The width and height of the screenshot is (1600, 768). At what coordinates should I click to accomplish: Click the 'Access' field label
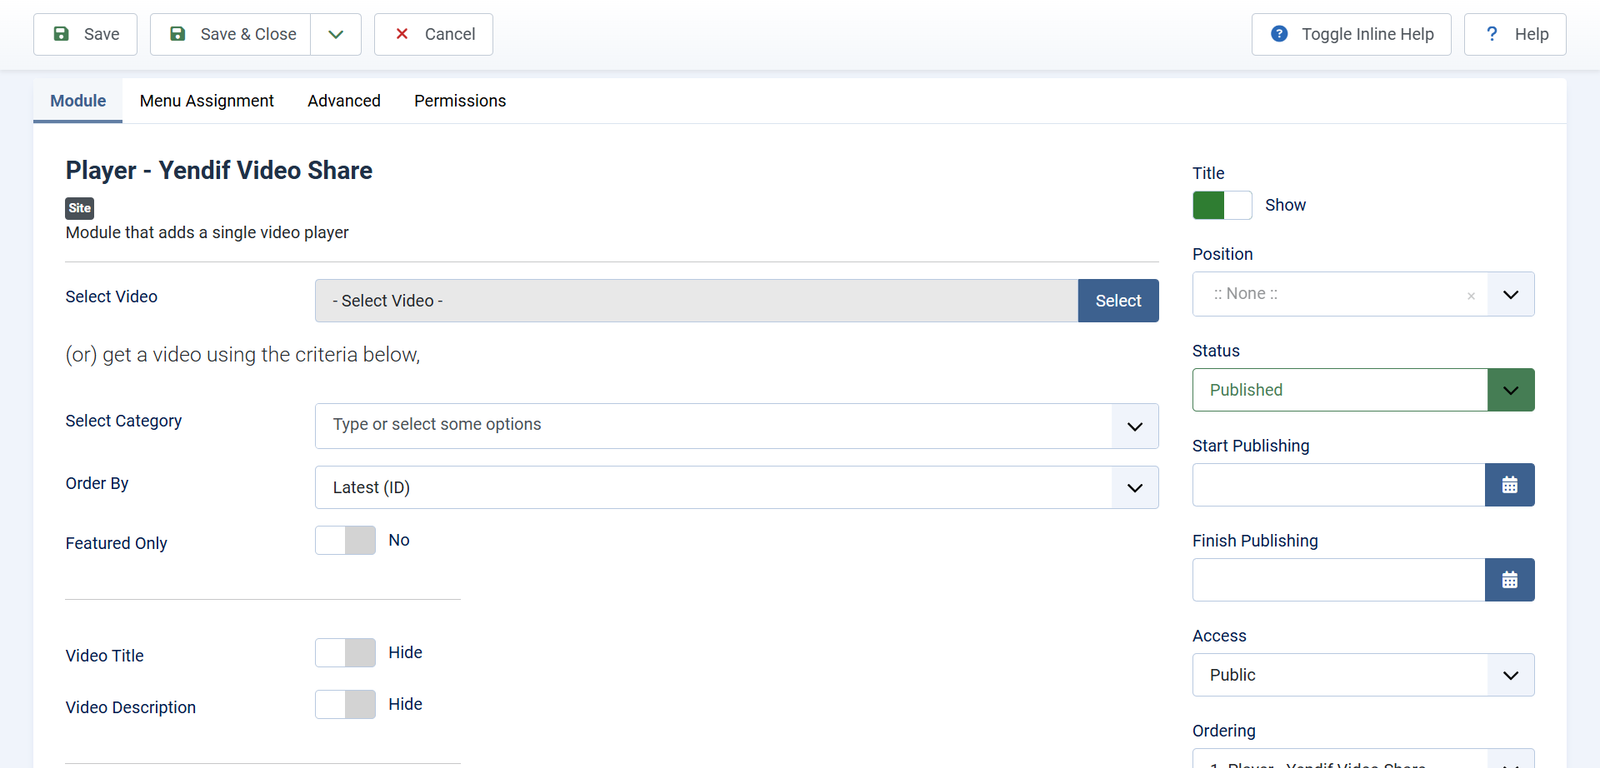coord(1219,636)
